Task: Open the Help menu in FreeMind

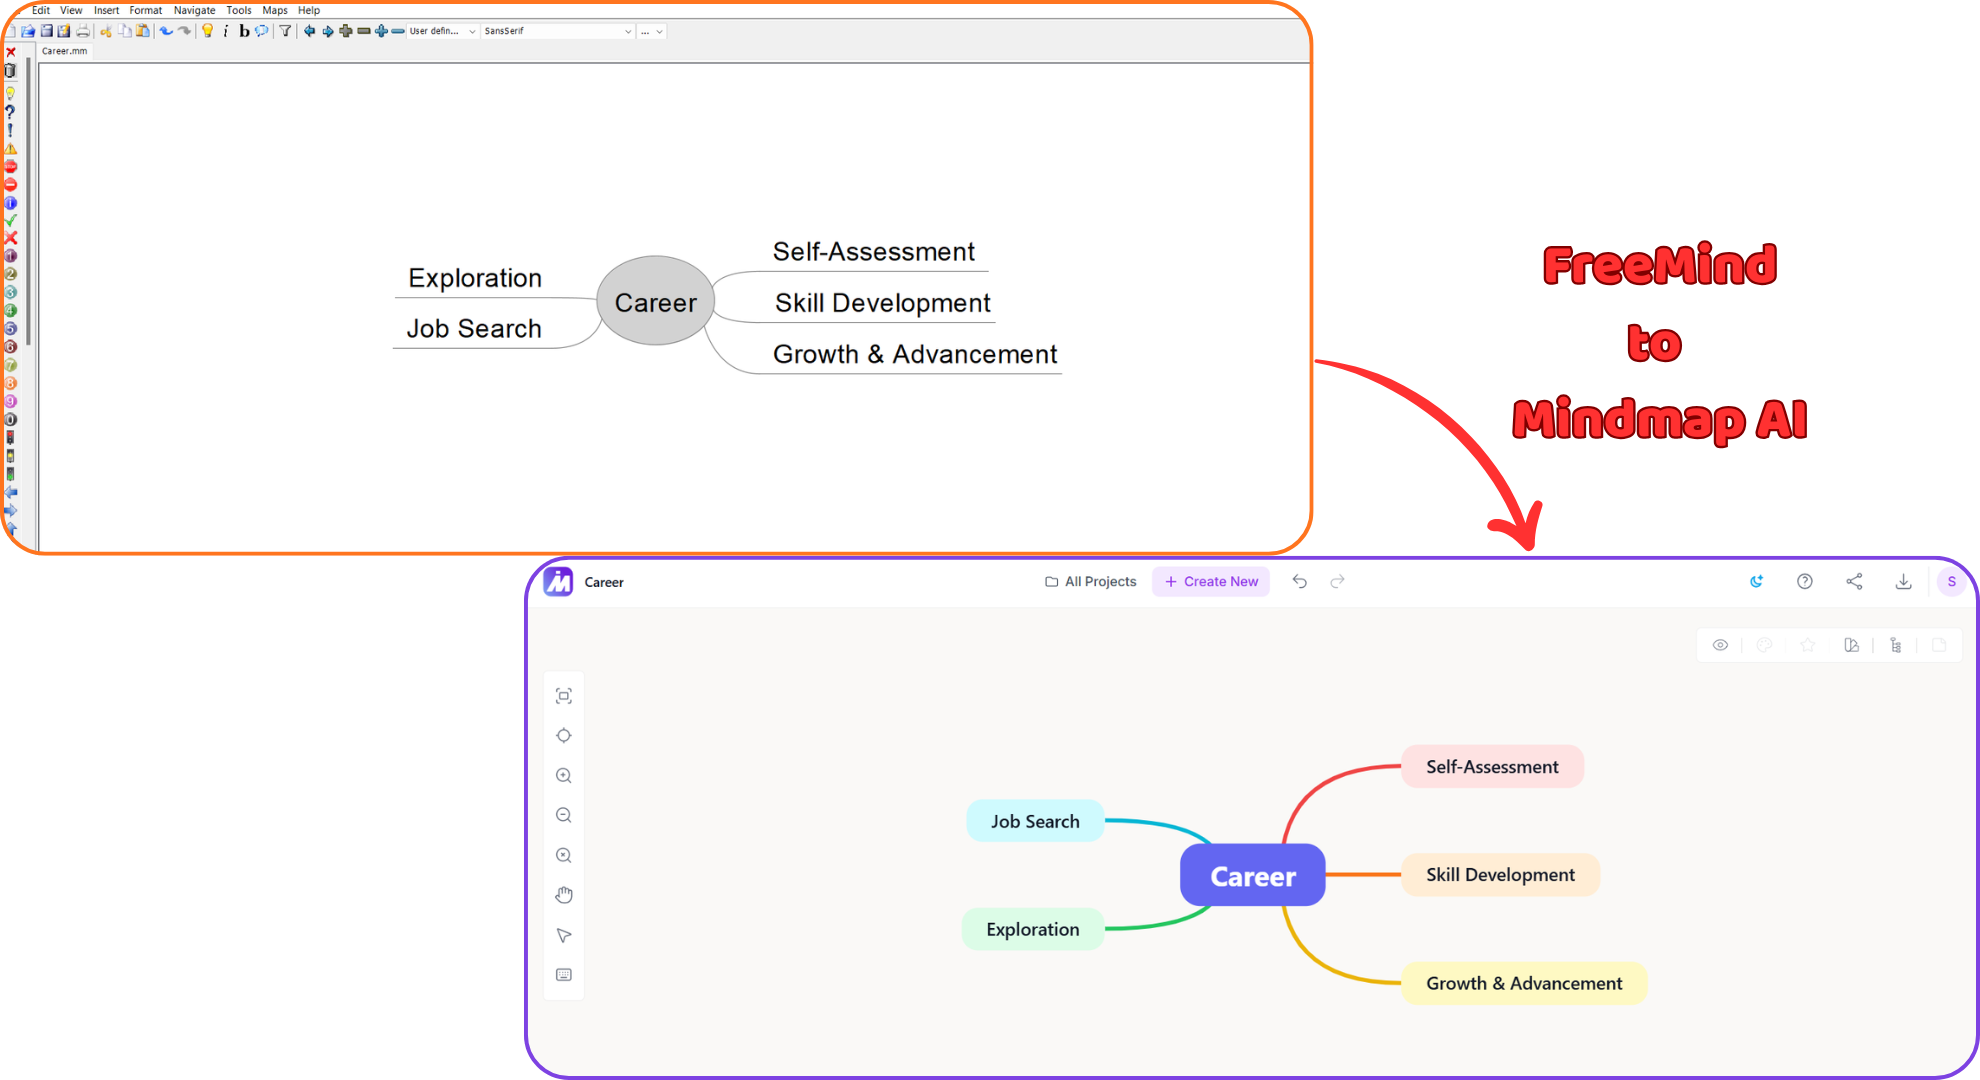Action: click(x=309, y=10)
